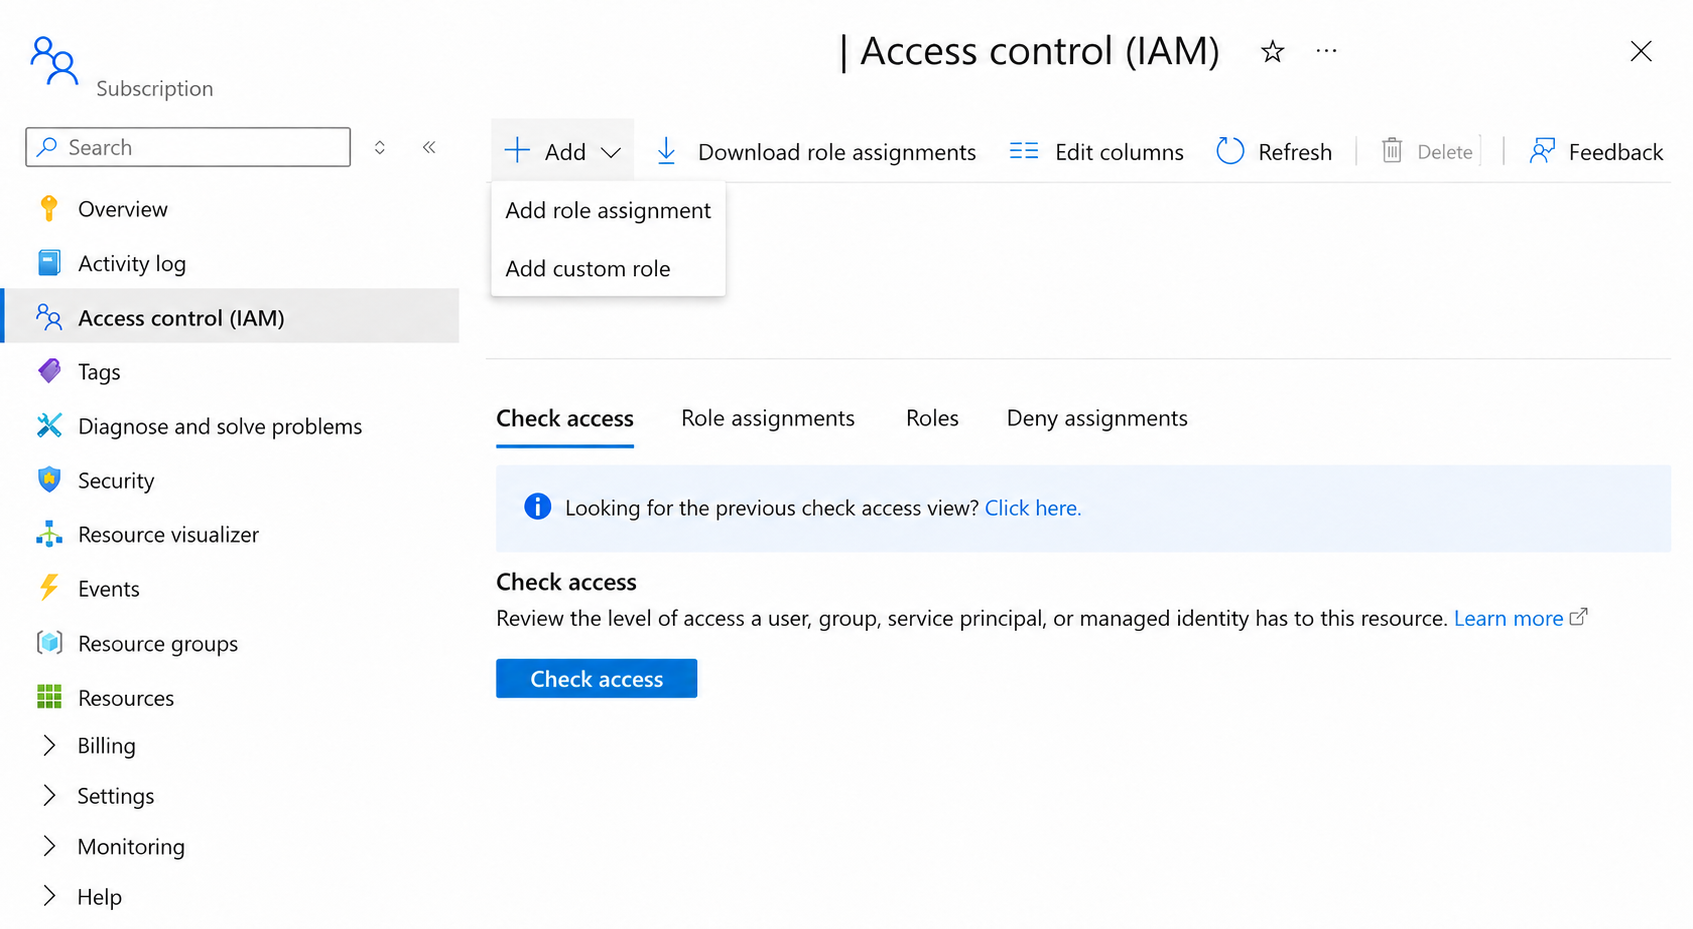Select the Security label in sidebar
Image resolution: width=1693 pixels, height=929 pixels.
(116, 480)
